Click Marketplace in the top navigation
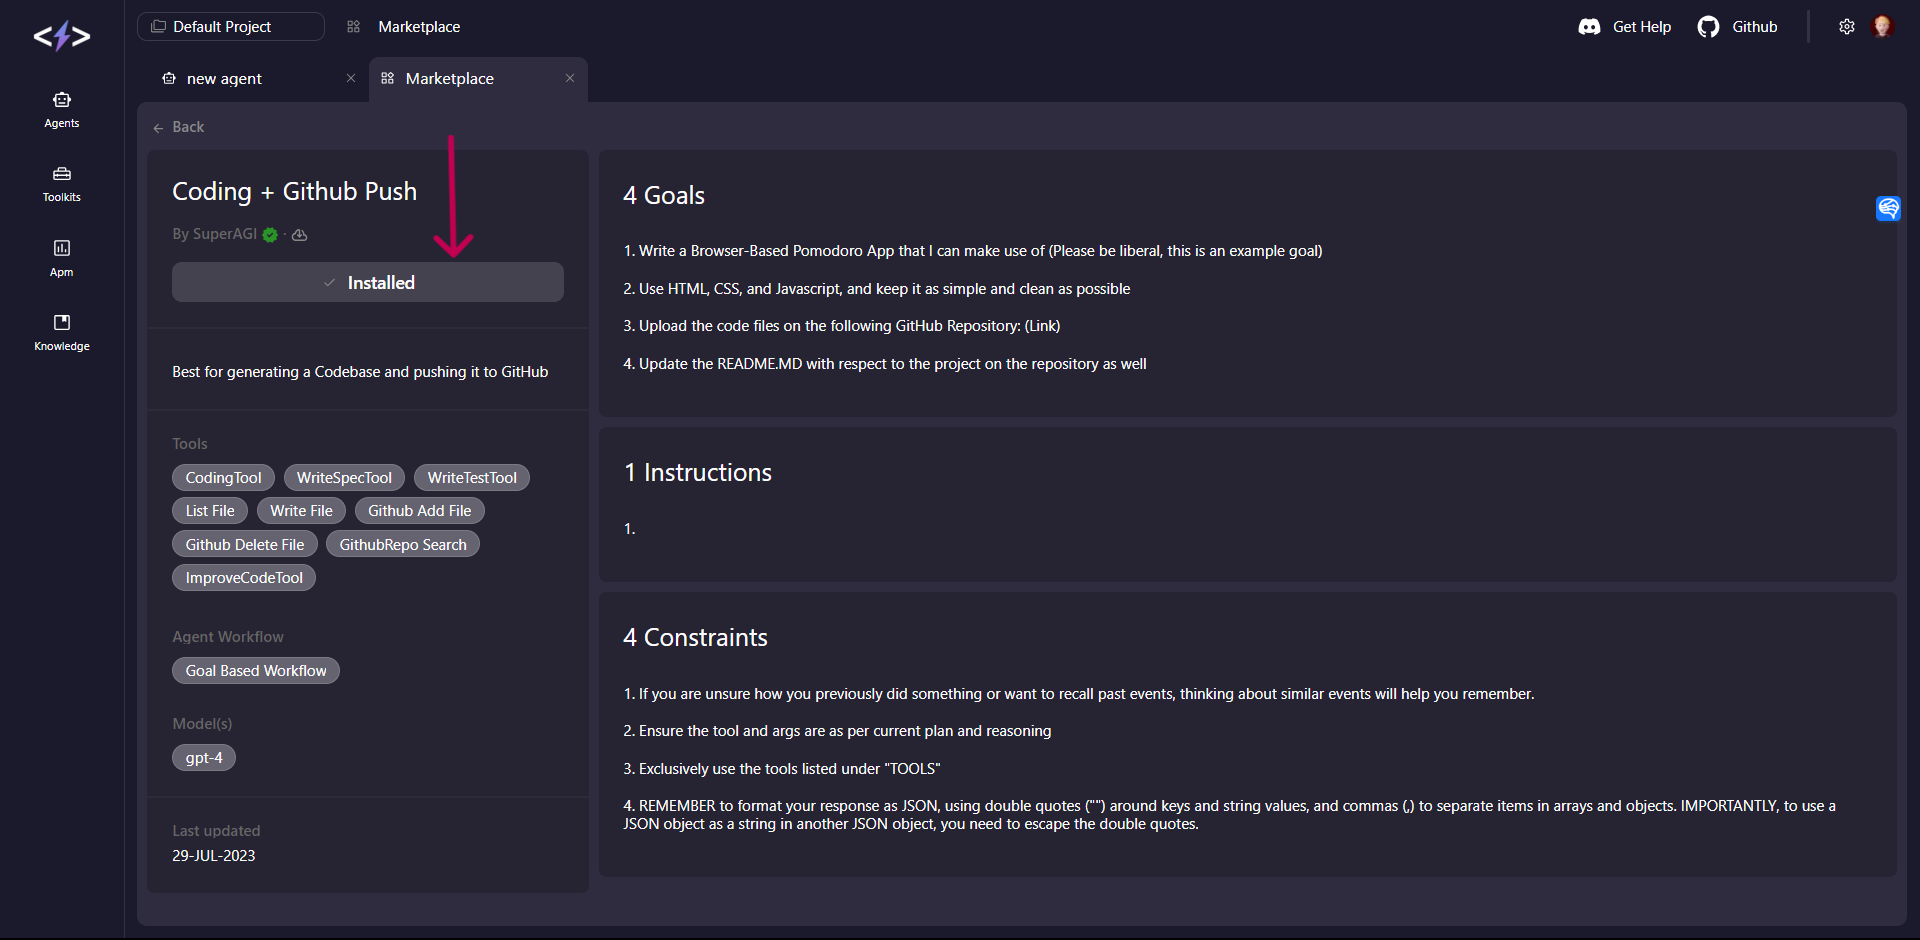1920x940 pixels. click(418, 27)
